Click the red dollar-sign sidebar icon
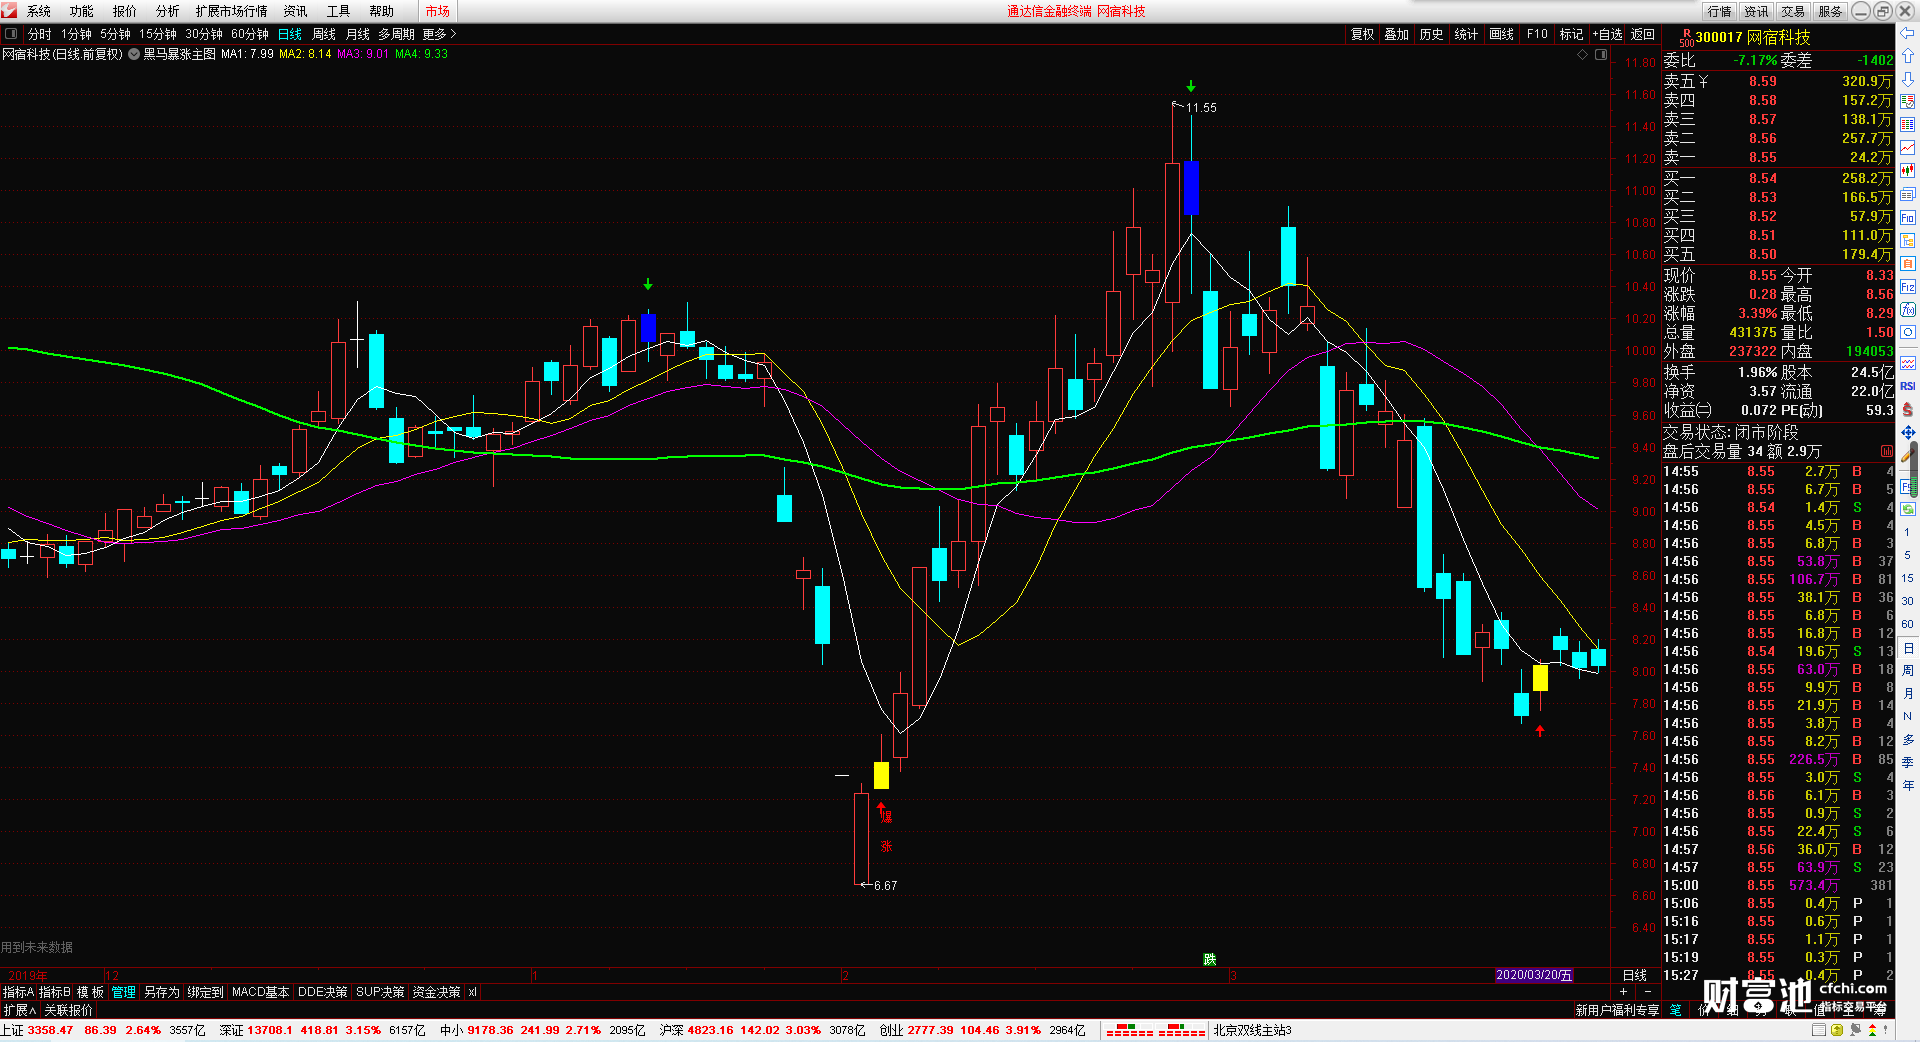Image resolution: width=1920 pixels, height=1042 pixels. [1908, 409]
